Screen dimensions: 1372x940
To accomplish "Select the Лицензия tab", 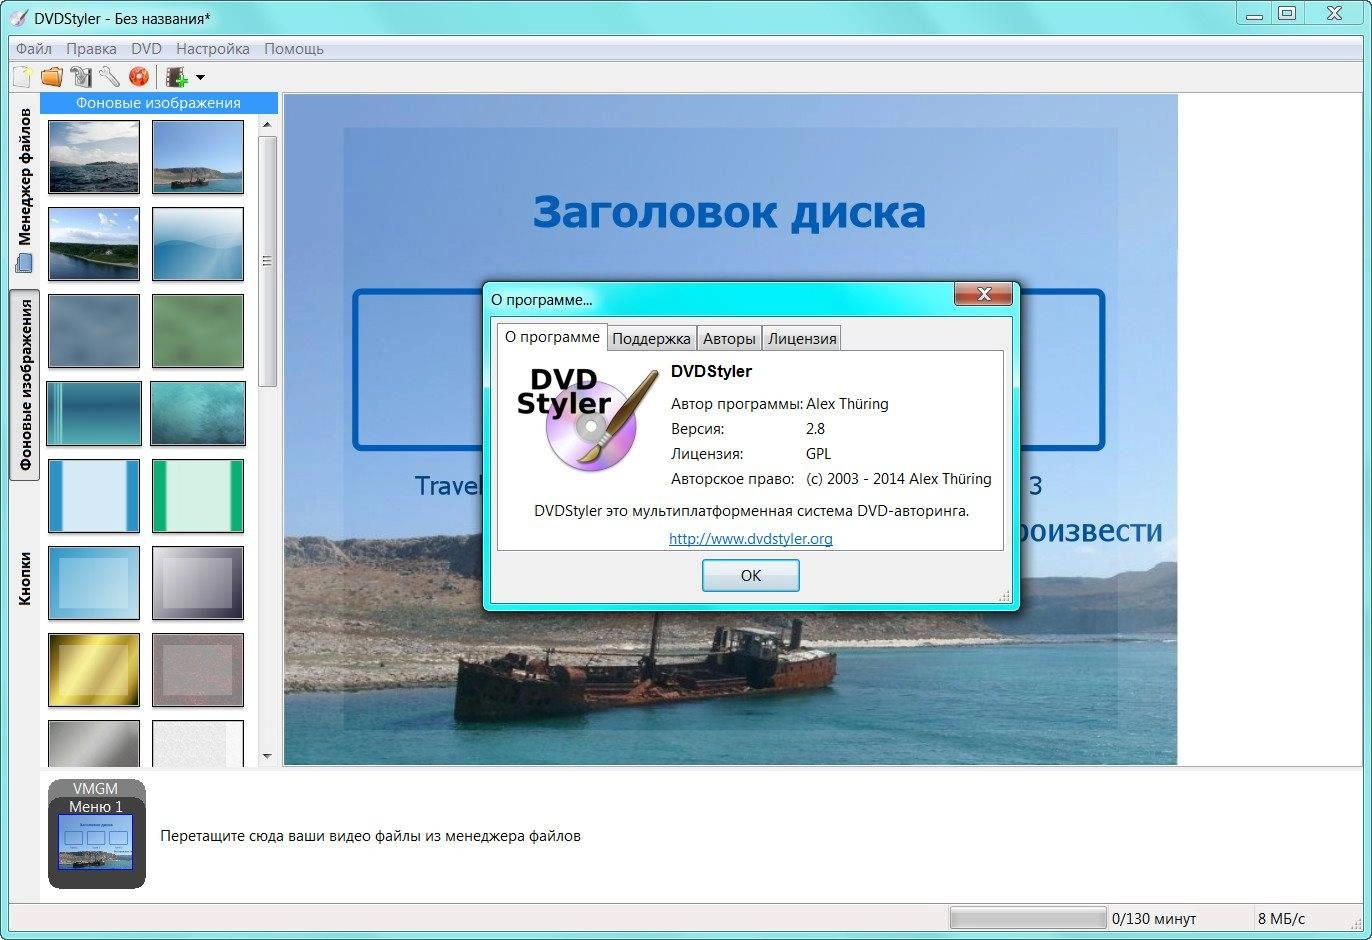I will tap(802, 339).
